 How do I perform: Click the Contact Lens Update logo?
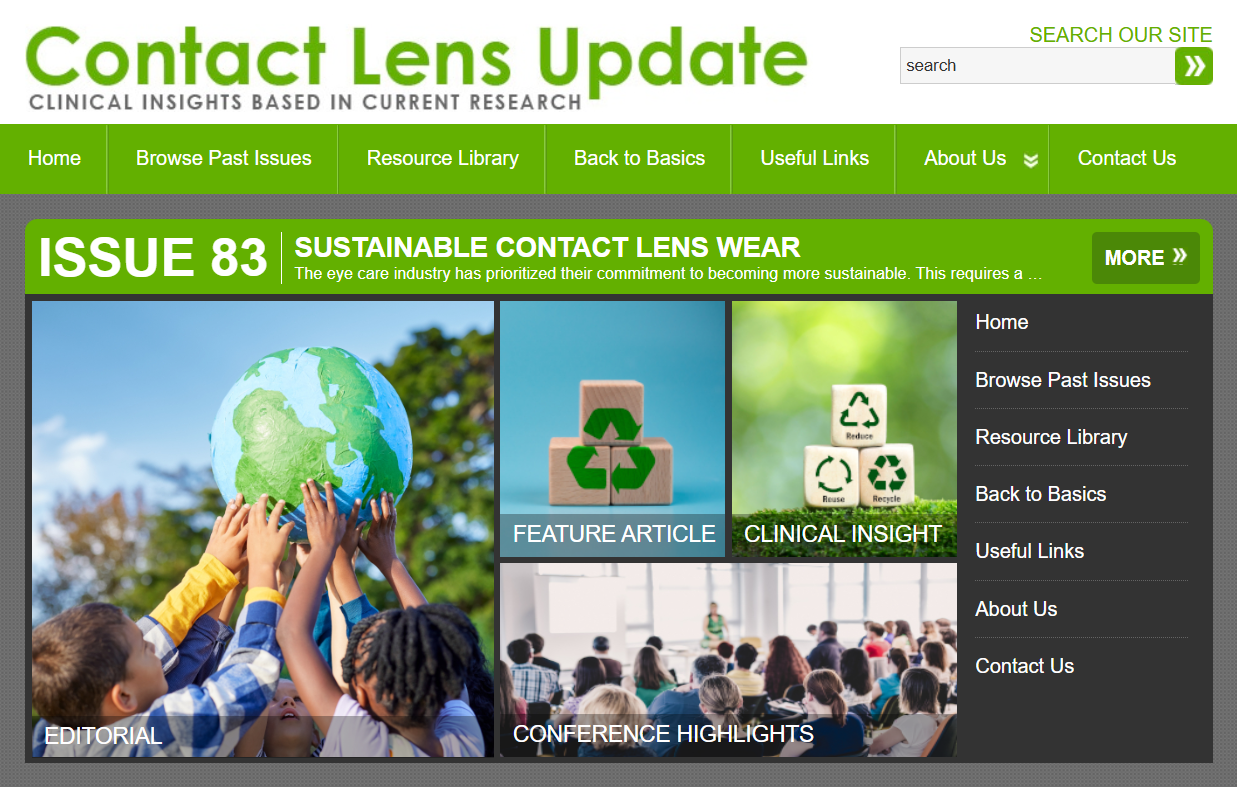coord(416,67)
